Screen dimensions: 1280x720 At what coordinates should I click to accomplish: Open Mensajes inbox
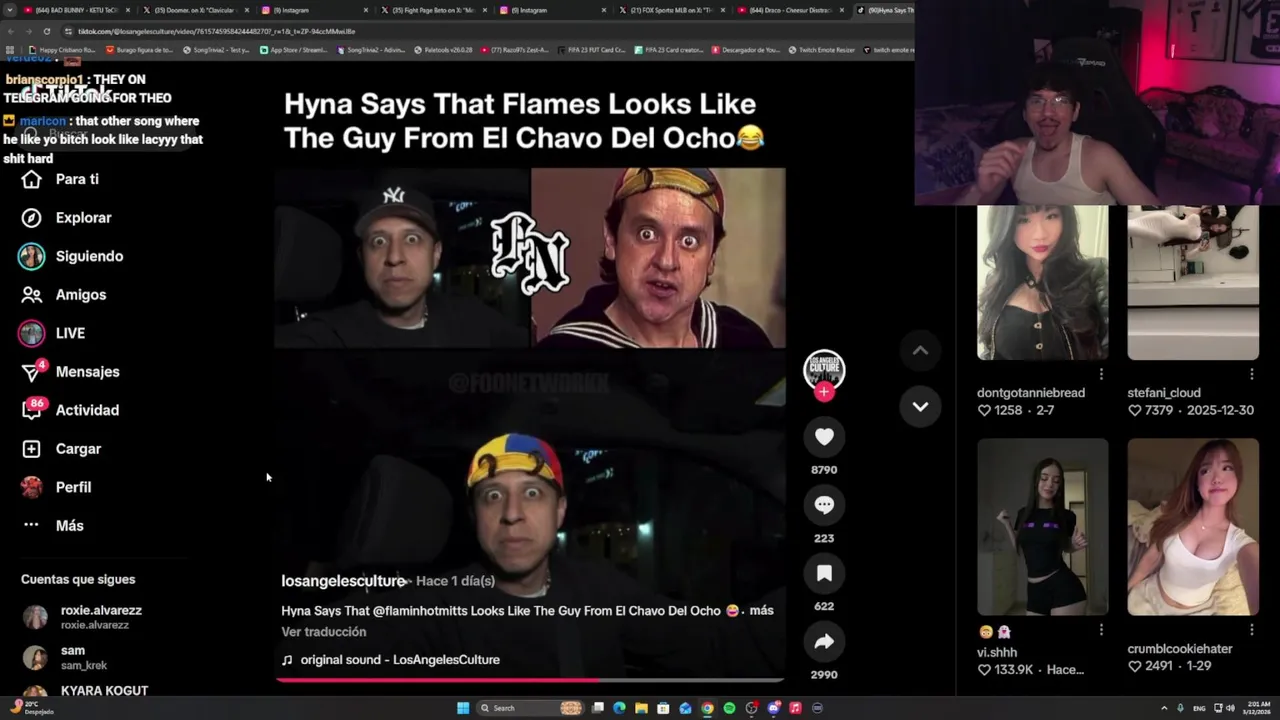70,372
